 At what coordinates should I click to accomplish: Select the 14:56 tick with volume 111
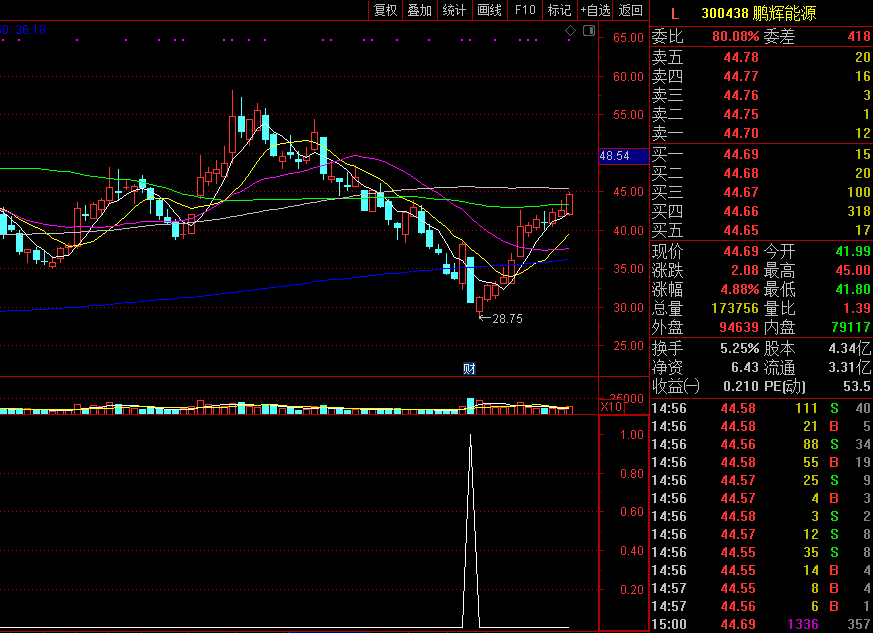pos(761,408)
